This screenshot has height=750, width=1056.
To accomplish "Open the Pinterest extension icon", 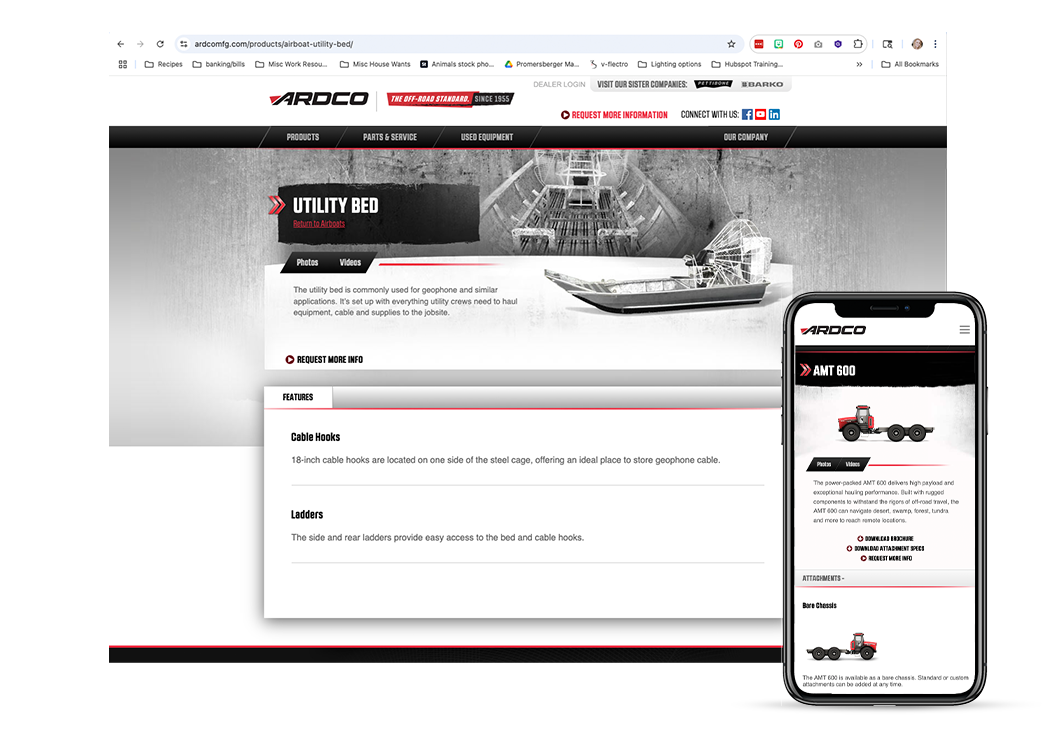I will click(798, 44).
